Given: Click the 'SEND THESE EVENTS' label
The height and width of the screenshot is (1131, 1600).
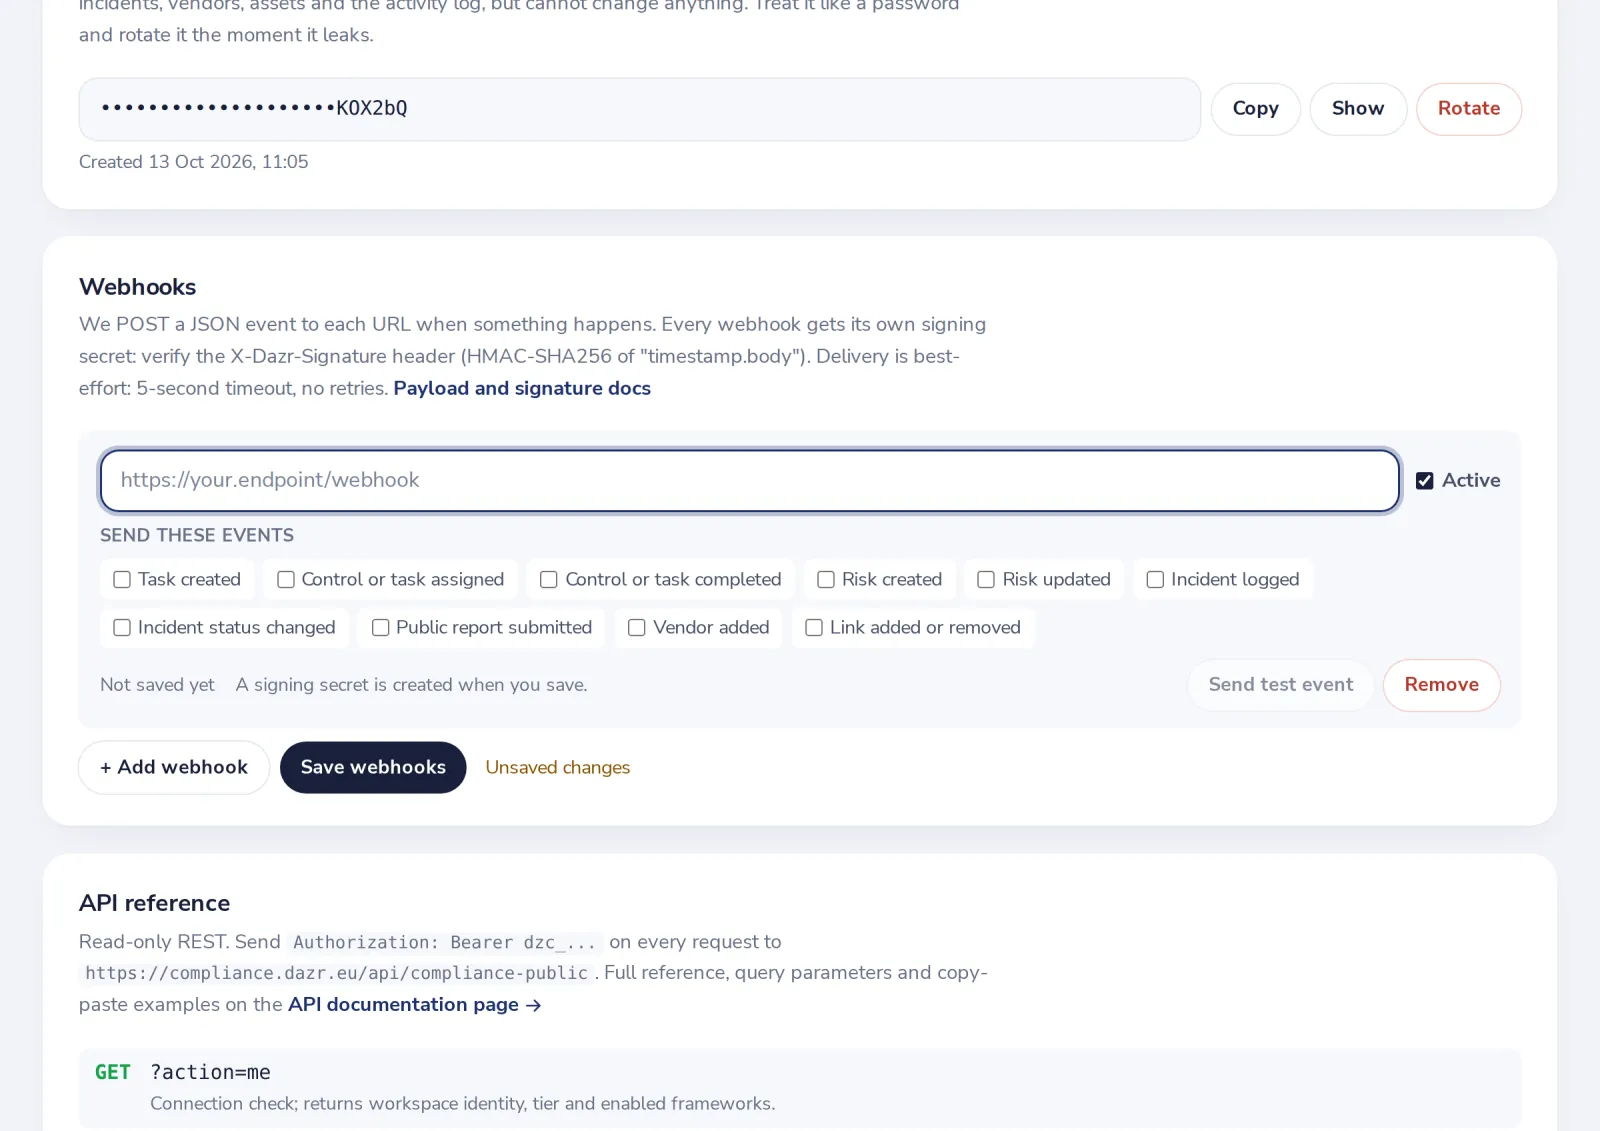Looking at the screenshot, I should point(197,536).
